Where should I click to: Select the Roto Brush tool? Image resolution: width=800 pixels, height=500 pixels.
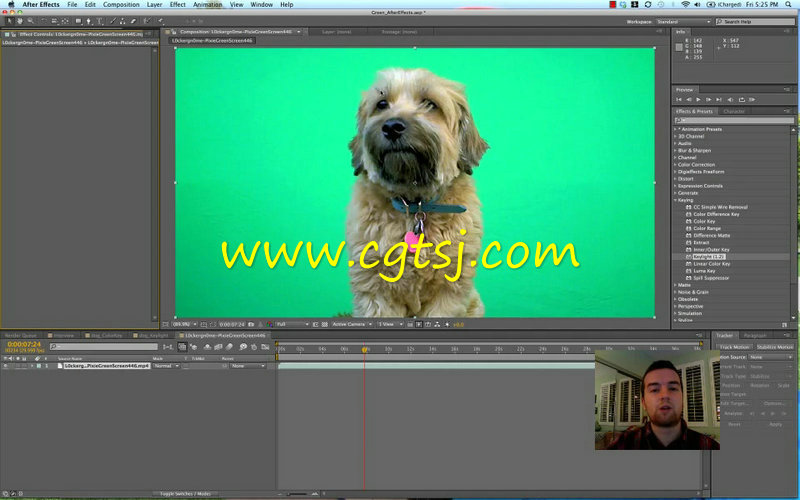coord(147,21)
